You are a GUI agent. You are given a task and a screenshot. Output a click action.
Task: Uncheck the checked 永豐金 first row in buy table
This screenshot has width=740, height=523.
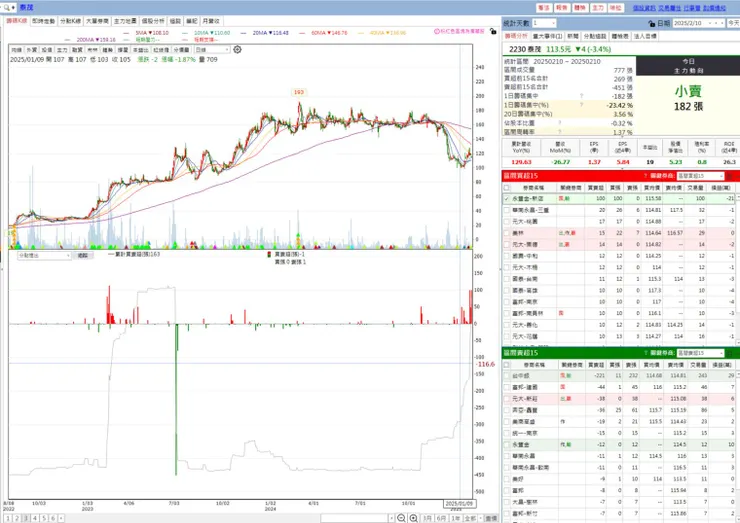[x=506, y=199]
